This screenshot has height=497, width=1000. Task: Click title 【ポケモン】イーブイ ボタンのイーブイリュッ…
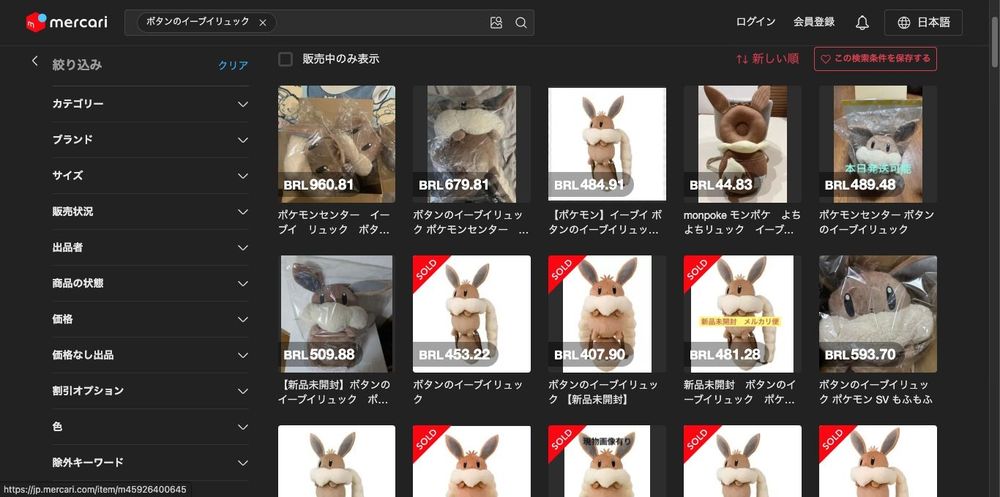(607, 222)
